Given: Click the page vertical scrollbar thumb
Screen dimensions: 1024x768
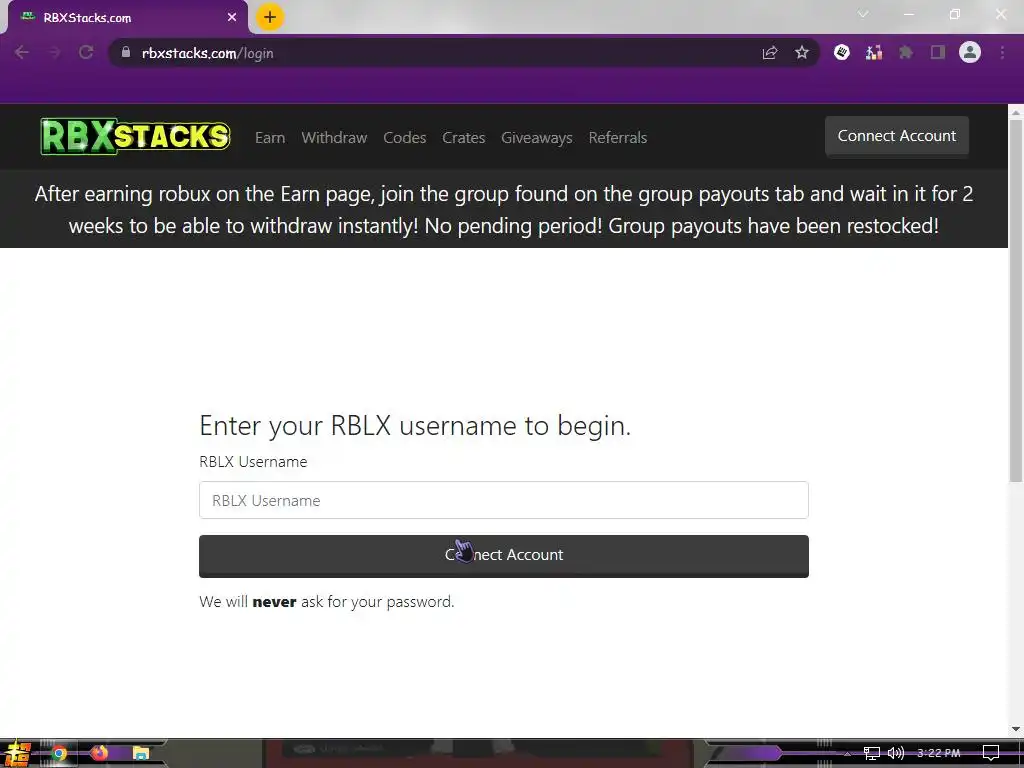Looking at the screenshot, I should [x=1016, y=300].
